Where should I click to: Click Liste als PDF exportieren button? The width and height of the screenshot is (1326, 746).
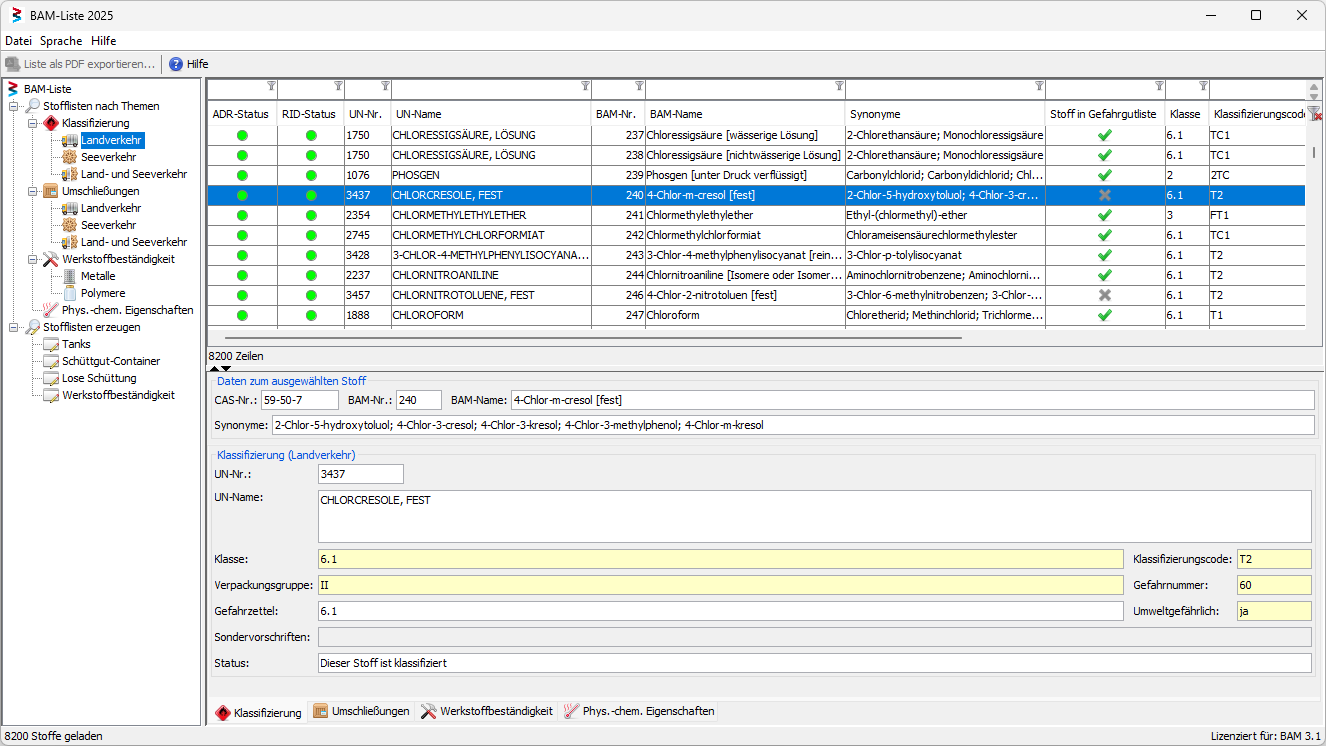coord(80,64)
